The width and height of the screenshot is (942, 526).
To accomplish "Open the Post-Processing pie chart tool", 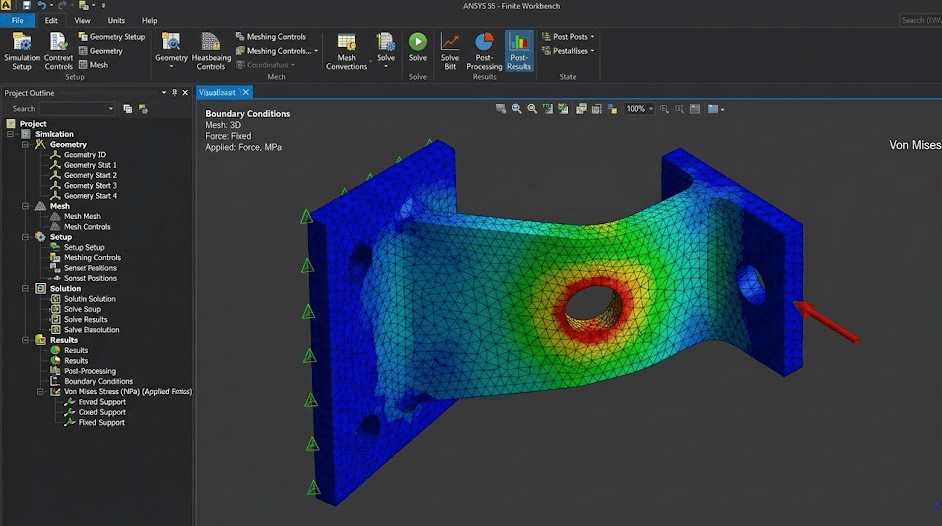I will (484, 51).
